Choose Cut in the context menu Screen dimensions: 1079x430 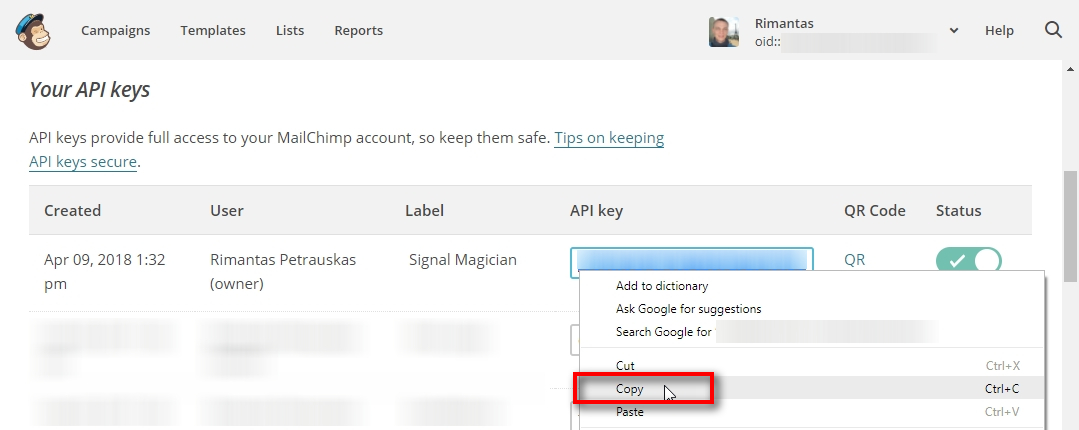[x=625, y=366]
